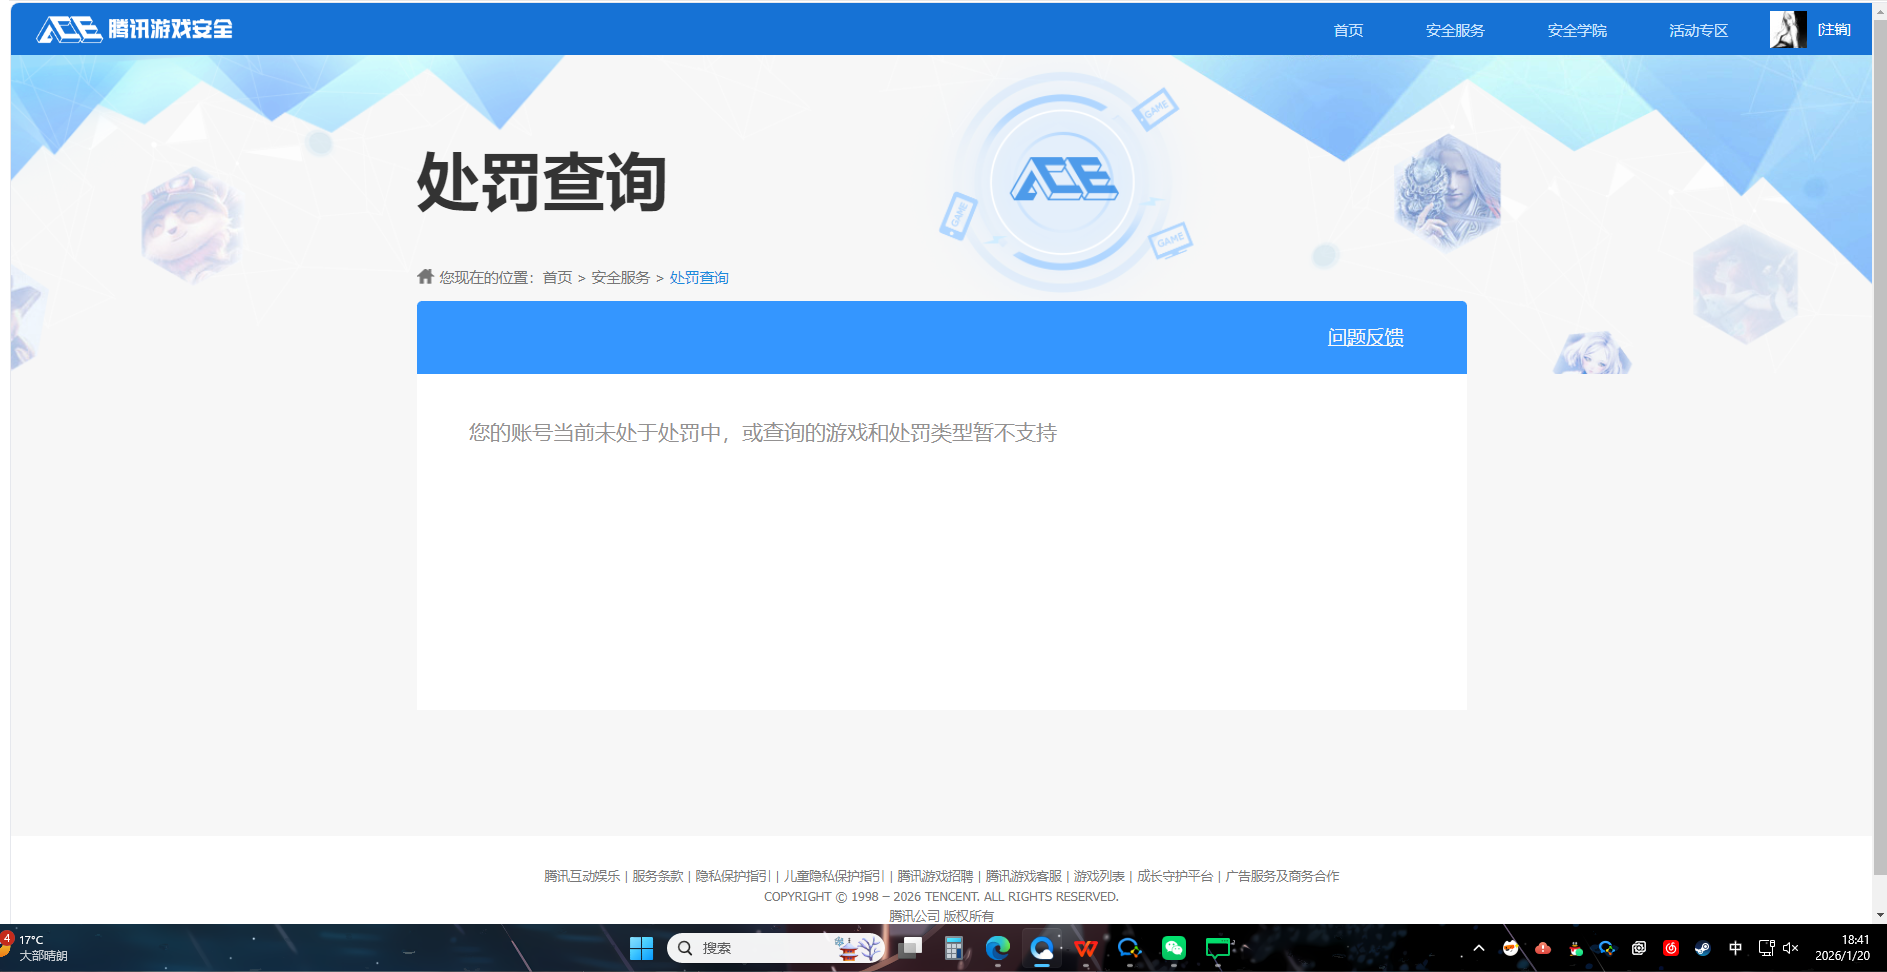The height and width of the screenshot is (972, 1887).
Task: Click the home icon before the breadcrumb
Action: click(423, 276)
